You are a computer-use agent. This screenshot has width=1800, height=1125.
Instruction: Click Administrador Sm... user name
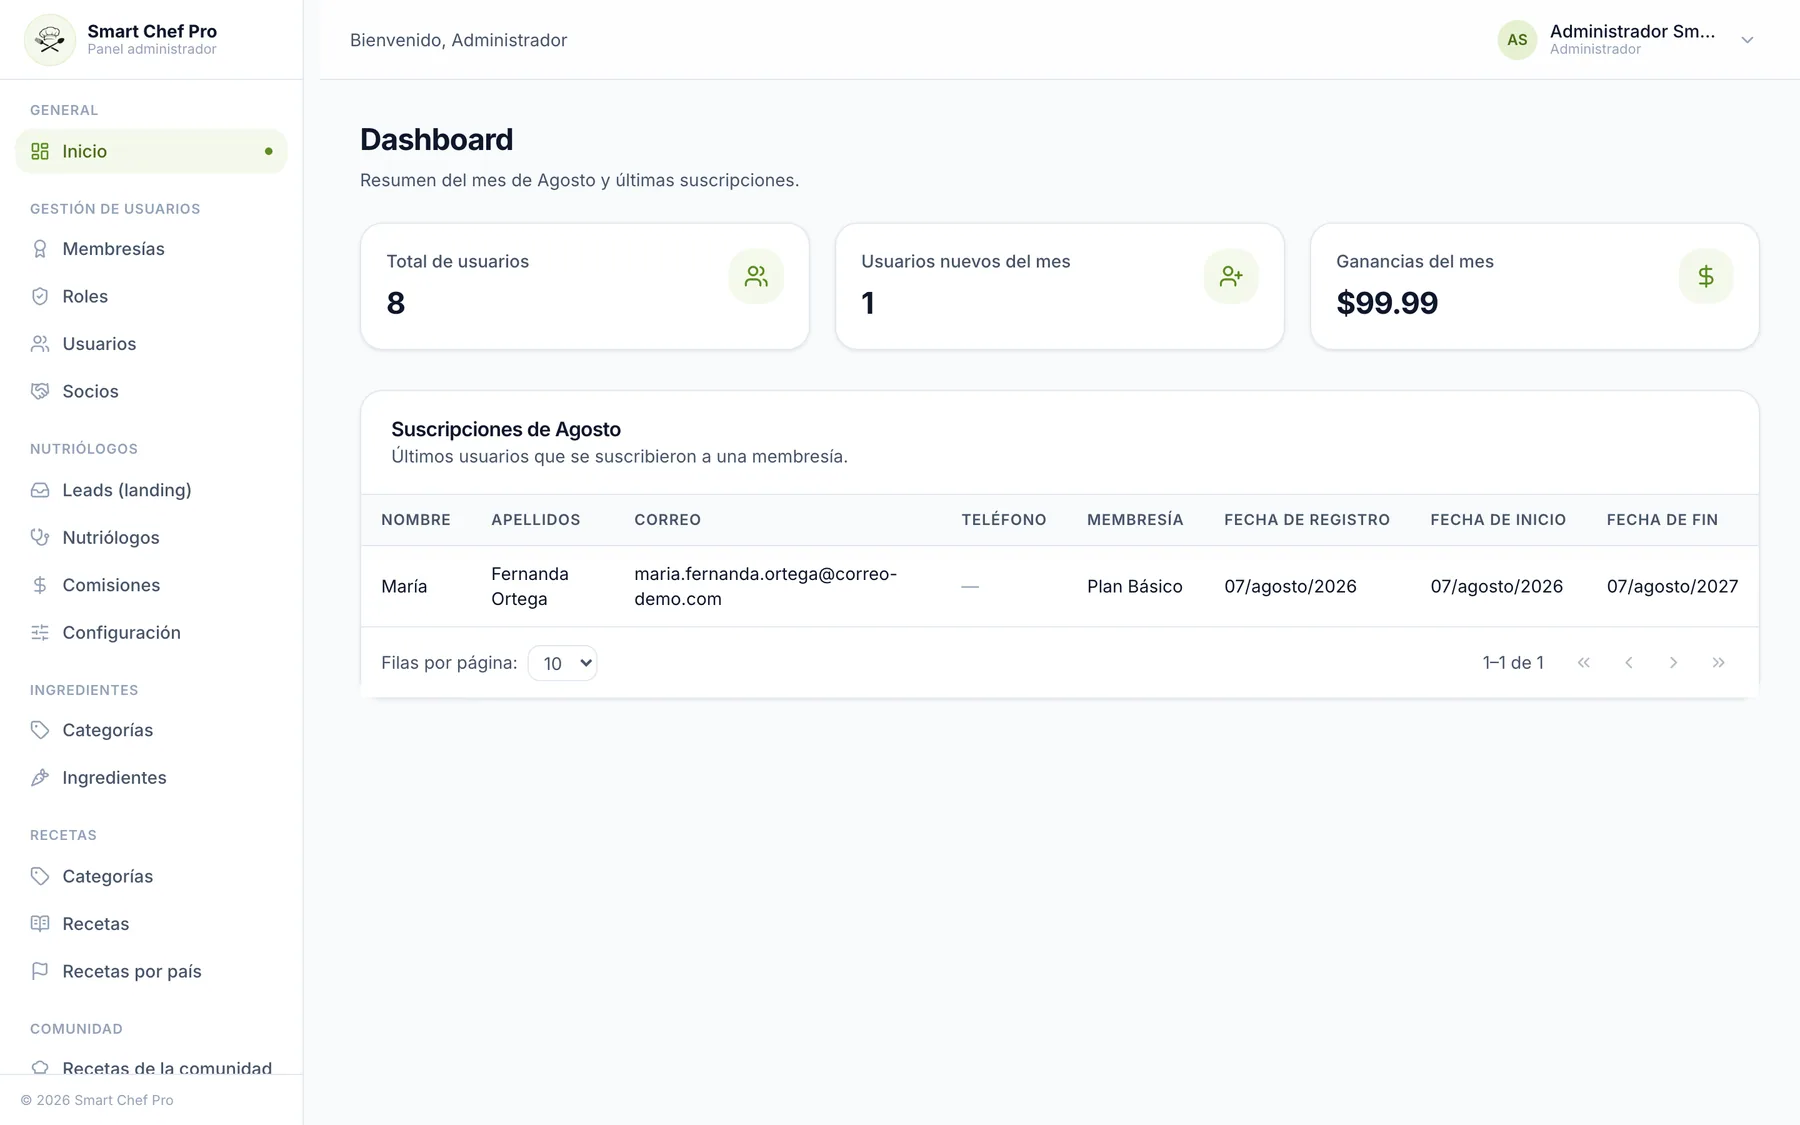[x=1632, y=31]
